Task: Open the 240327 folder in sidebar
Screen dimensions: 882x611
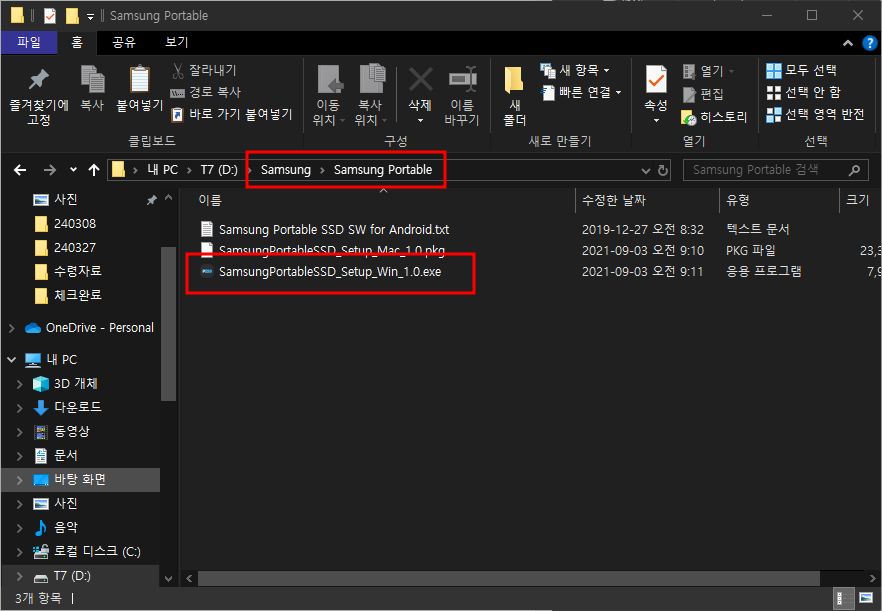Action: 75,248
